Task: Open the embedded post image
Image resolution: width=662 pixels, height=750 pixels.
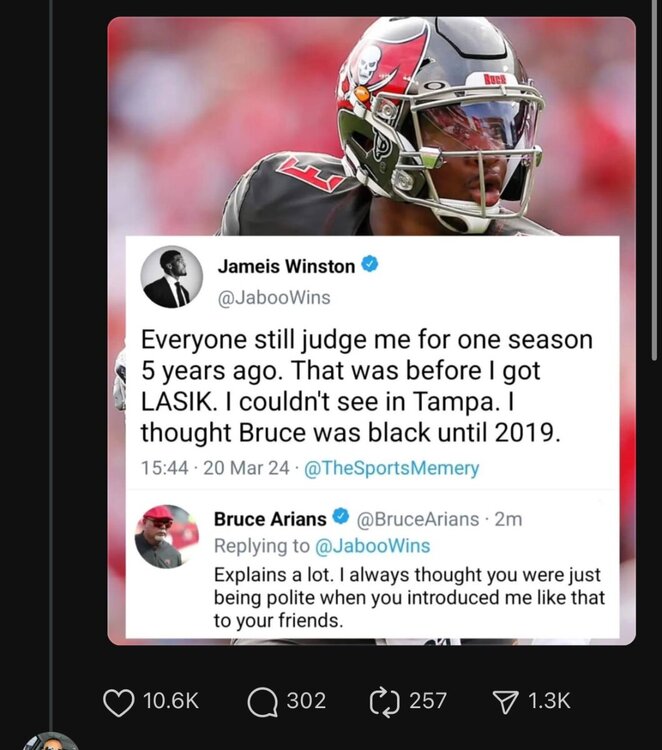Action: (x=372, y=331)
